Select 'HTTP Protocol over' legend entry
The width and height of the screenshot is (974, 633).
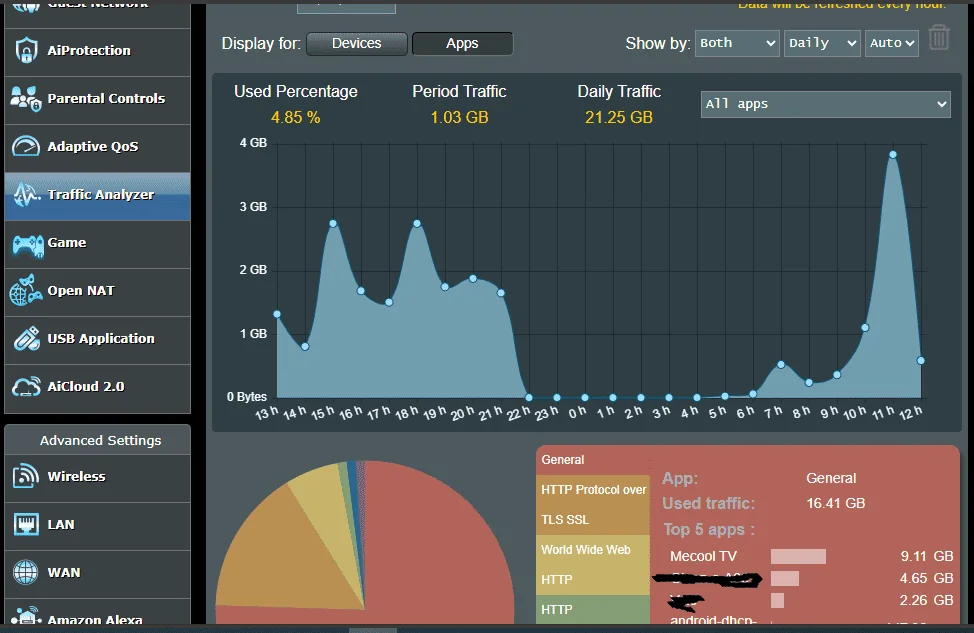(x=593, y=505)
